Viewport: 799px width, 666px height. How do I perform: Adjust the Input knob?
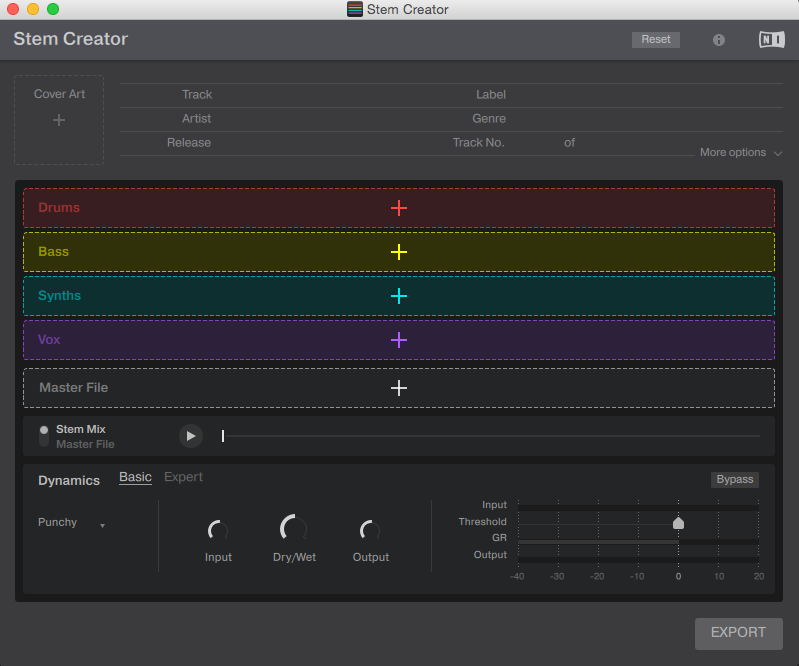[218, 530]
